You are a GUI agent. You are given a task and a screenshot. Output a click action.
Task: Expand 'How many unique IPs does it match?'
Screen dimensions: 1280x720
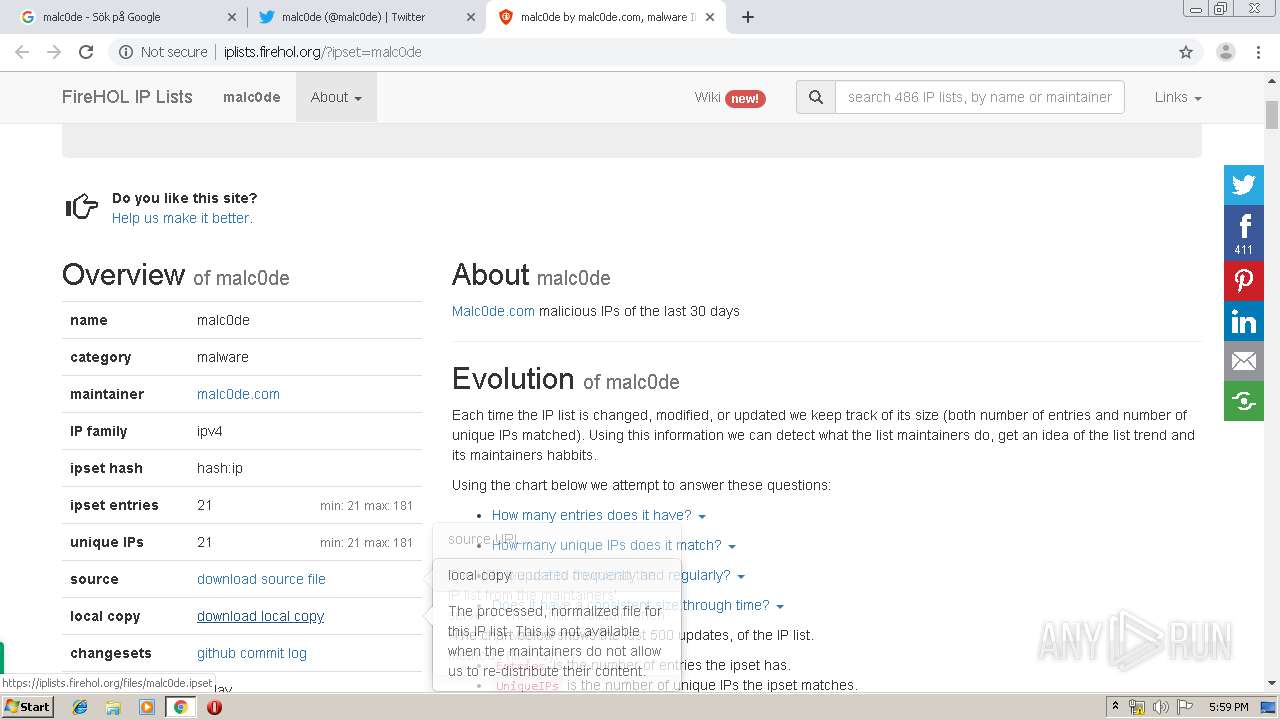coord(613,545)
